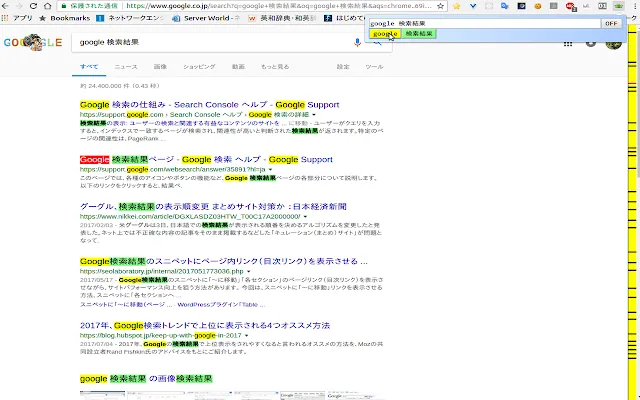Open 'Google 検索結果ページ - Google 検索 ヘルプ' result
Image resolution: width=640 pixels, height=400 pixels.
[206, 159]
